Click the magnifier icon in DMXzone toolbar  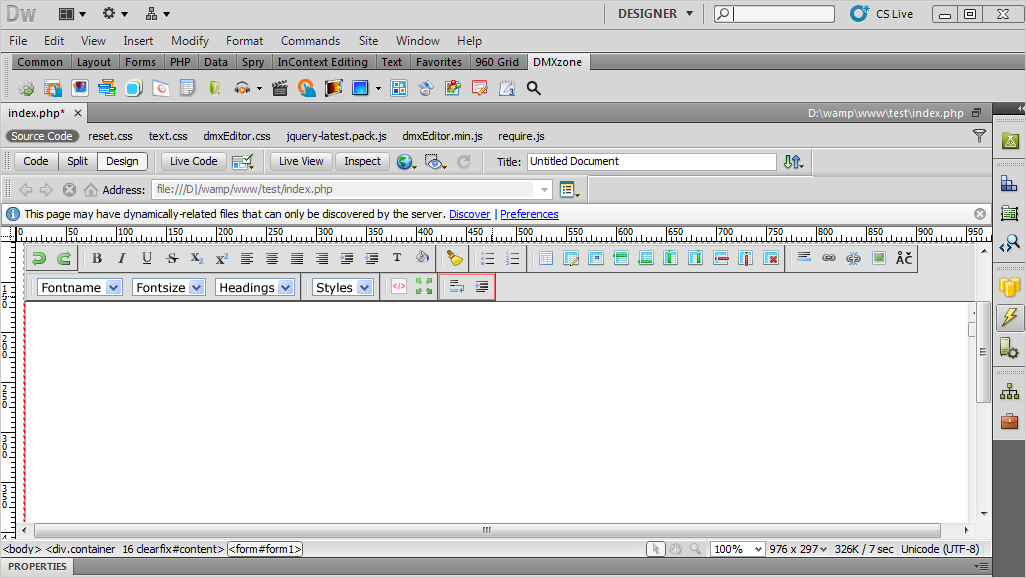pyautogui.click(x=533, y=88)
